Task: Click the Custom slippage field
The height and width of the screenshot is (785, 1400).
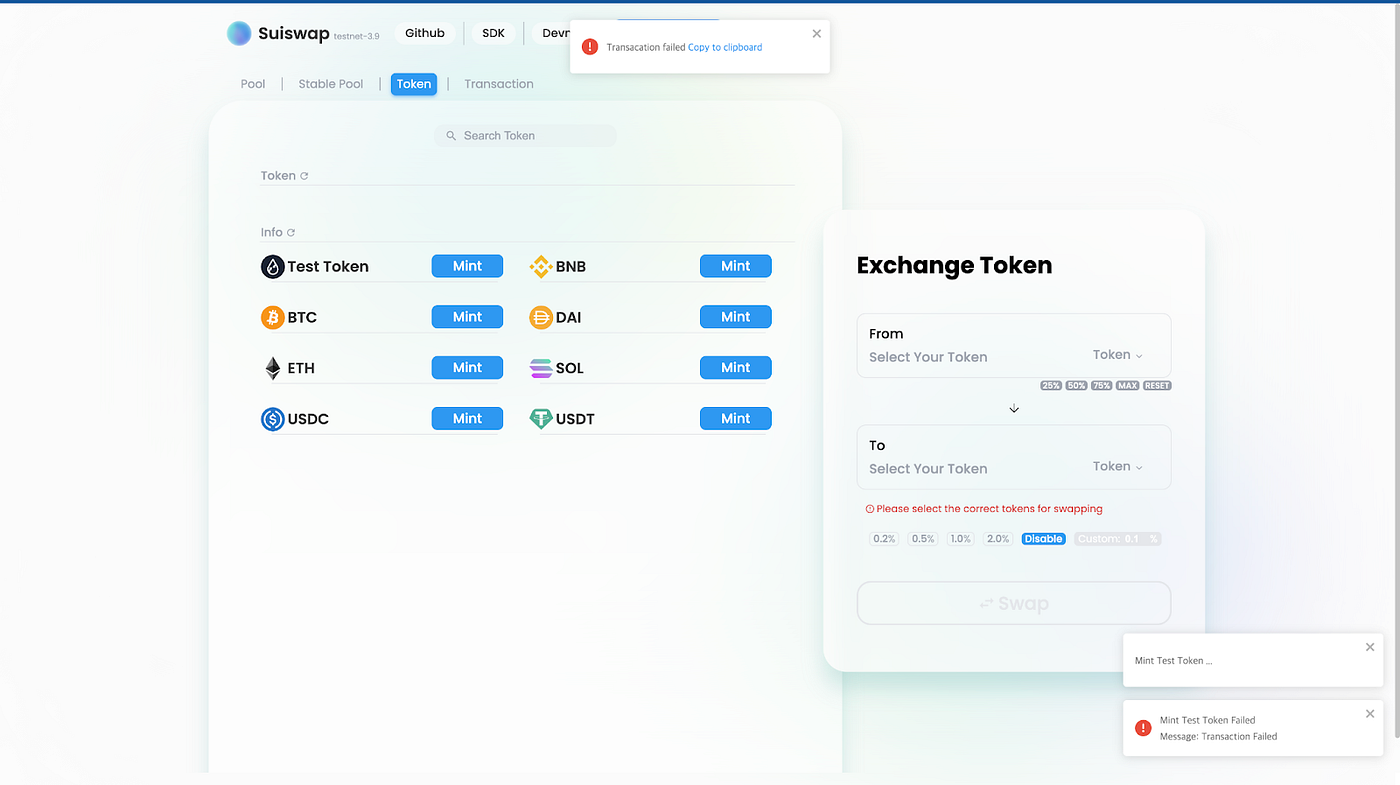Action: [1118, 539]
